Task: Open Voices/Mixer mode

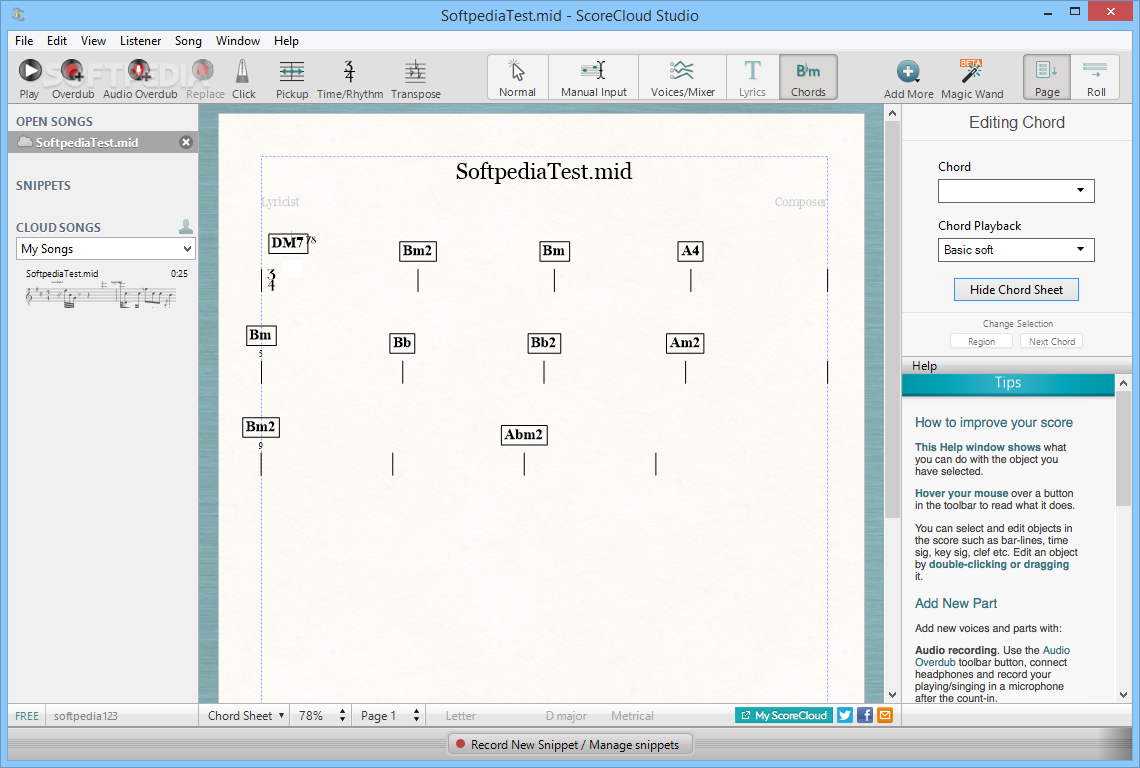Action: coord(682,77)
